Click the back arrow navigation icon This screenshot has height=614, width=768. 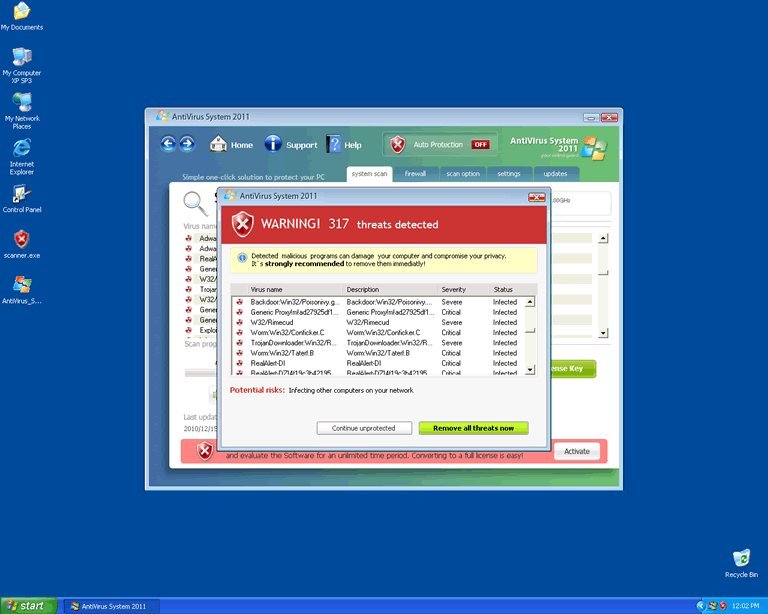tap(167, 145)
